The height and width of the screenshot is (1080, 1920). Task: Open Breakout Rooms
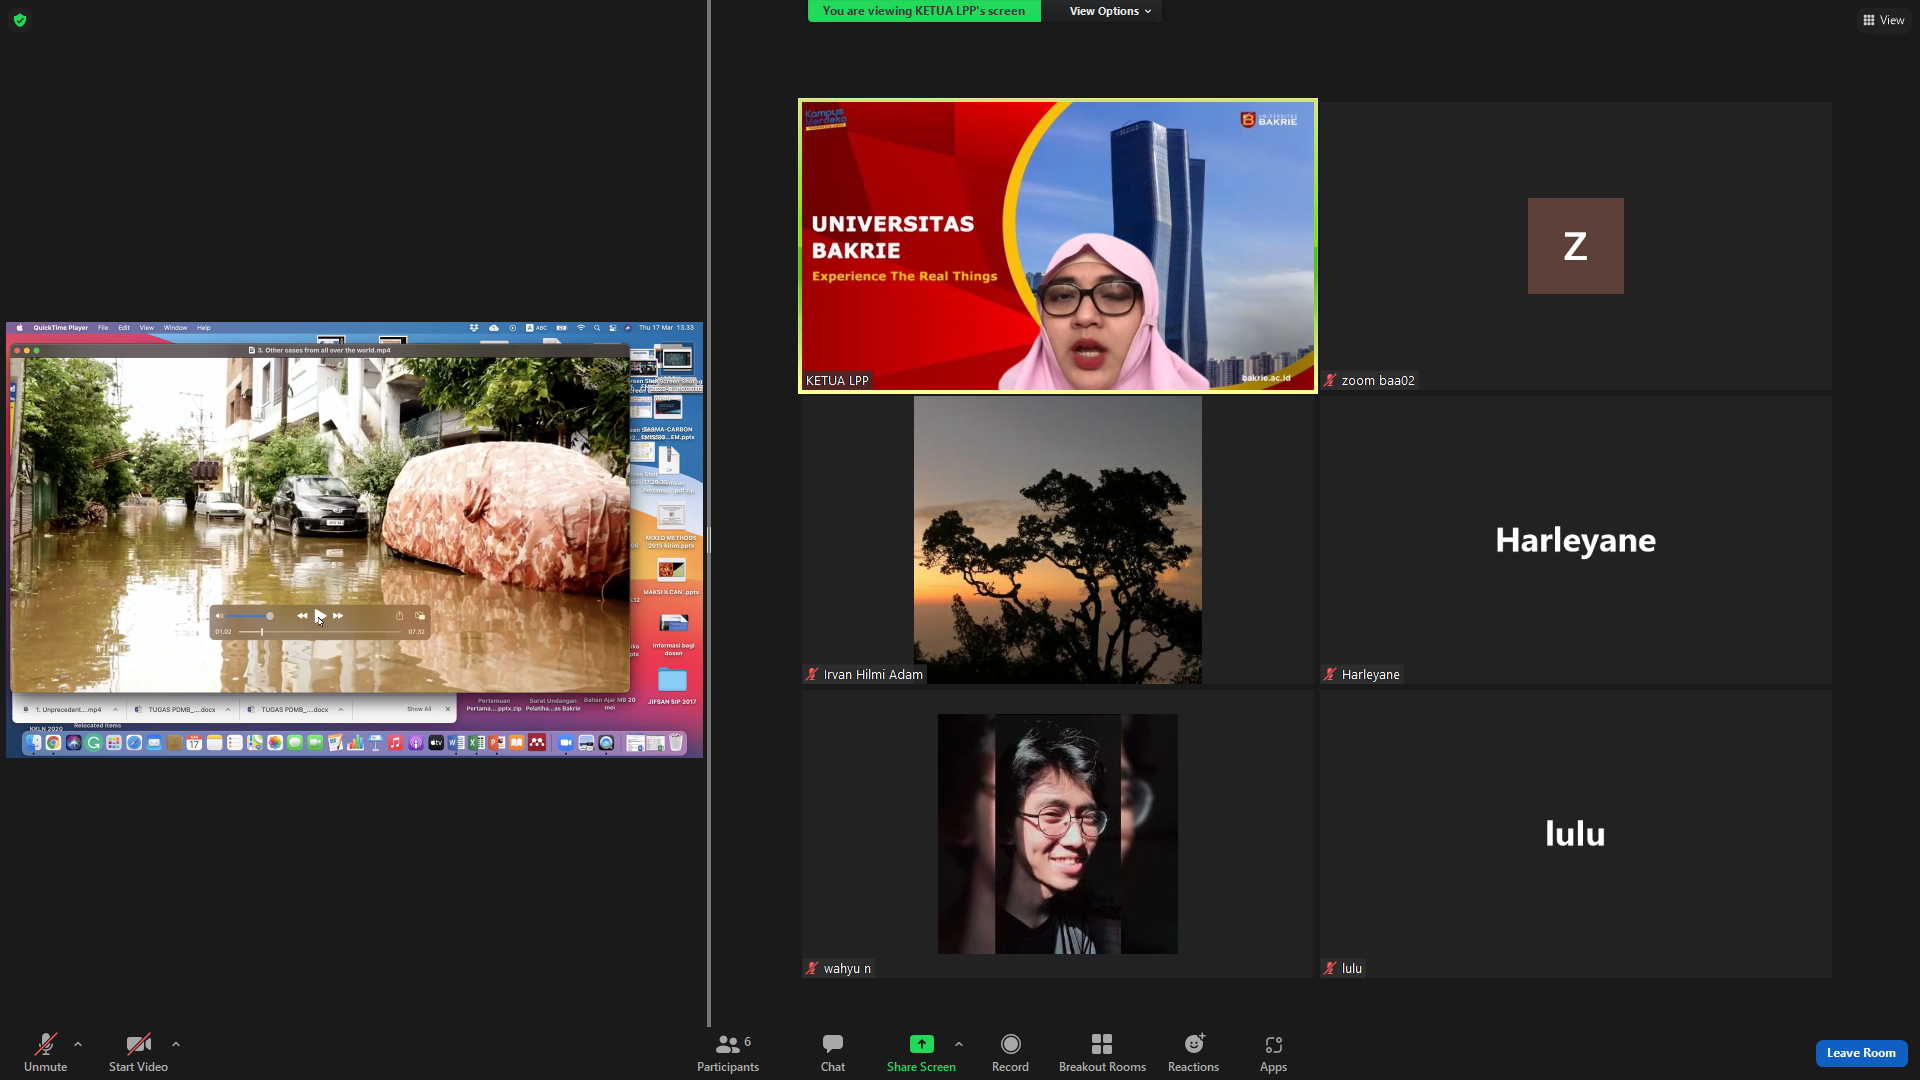coord(1102,1053)
